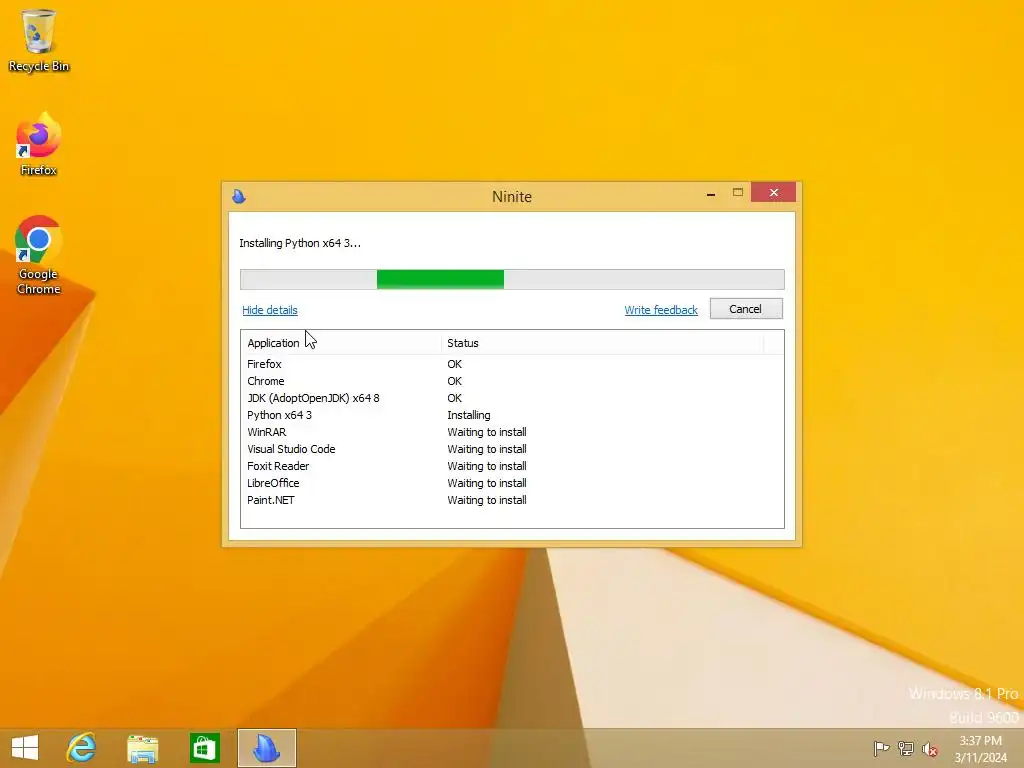Click "Installing Python x64 3..." status text
The image size is (1024, 768).
(x=300, y=243)
